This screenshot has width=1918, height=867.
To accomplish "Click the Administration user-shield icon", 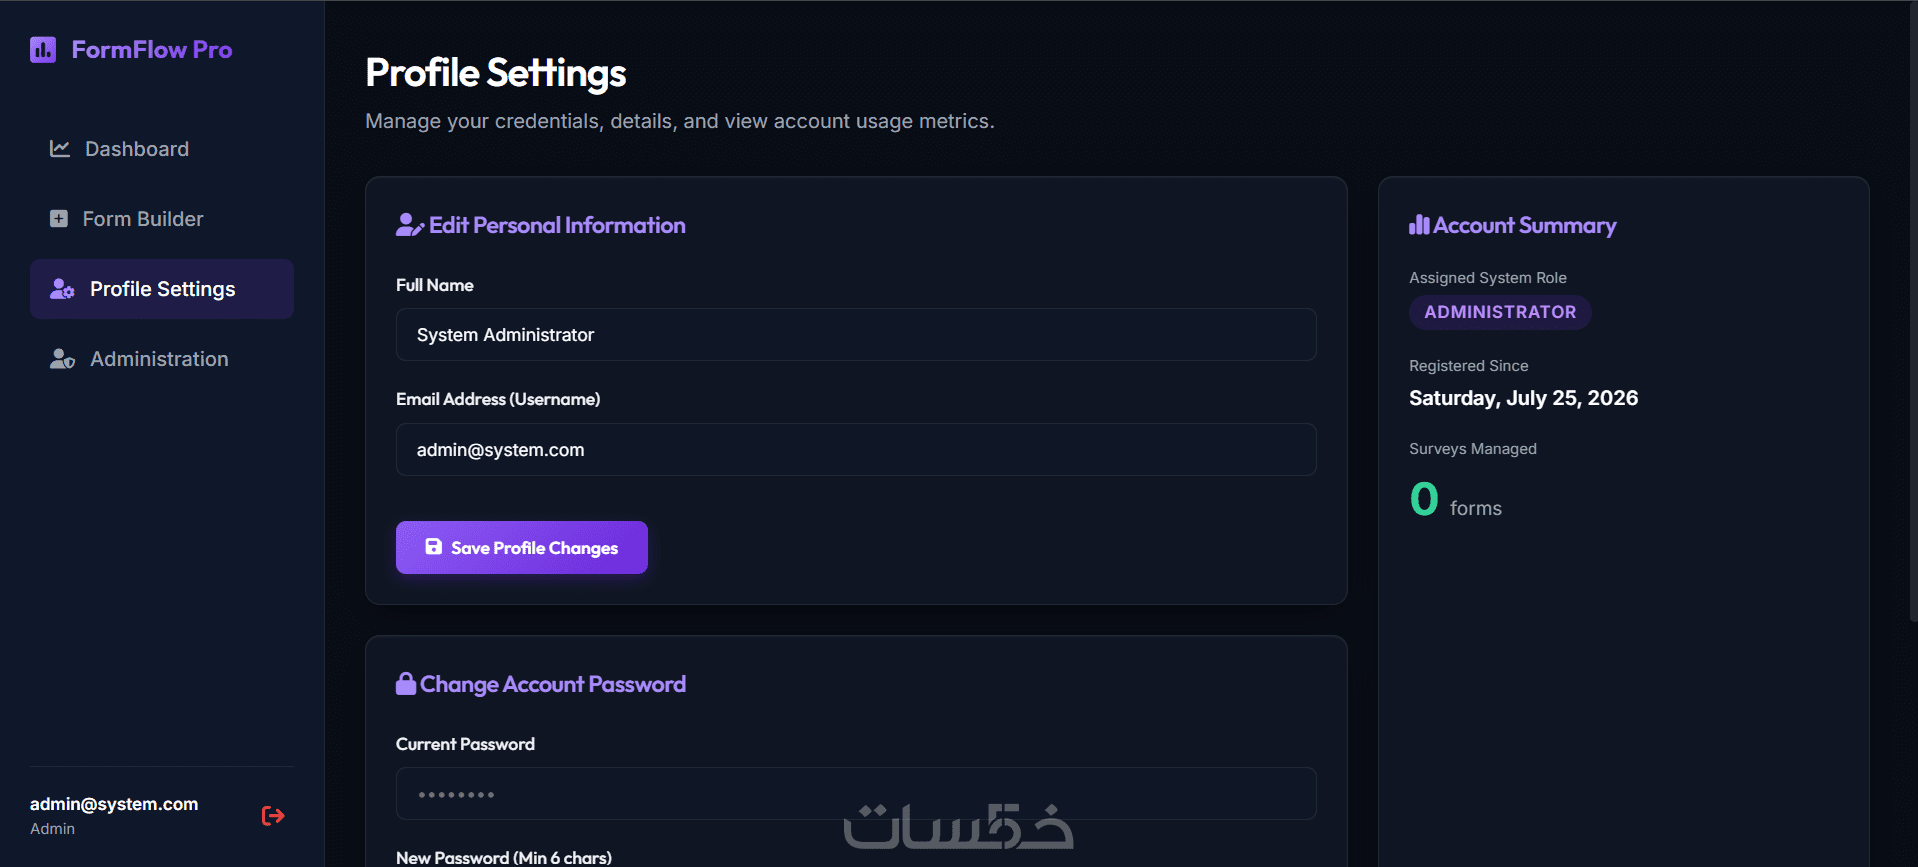I will pos(62,359).
